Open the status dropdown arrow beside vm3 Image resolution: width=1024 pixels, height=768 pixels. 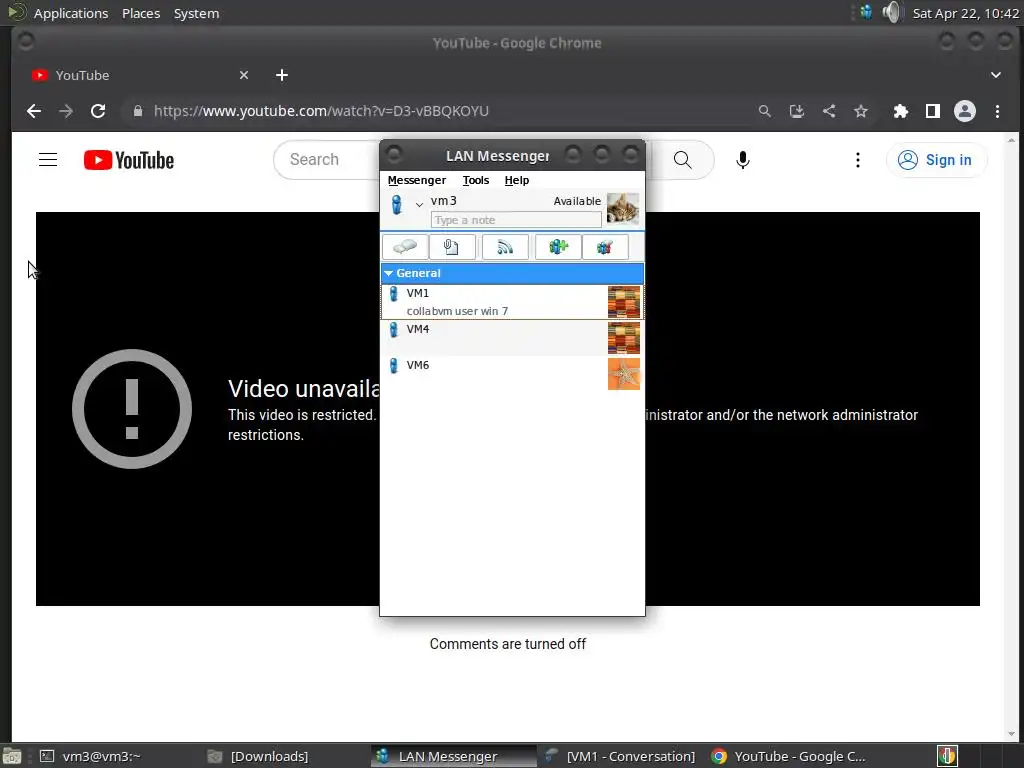click(419, 205)
